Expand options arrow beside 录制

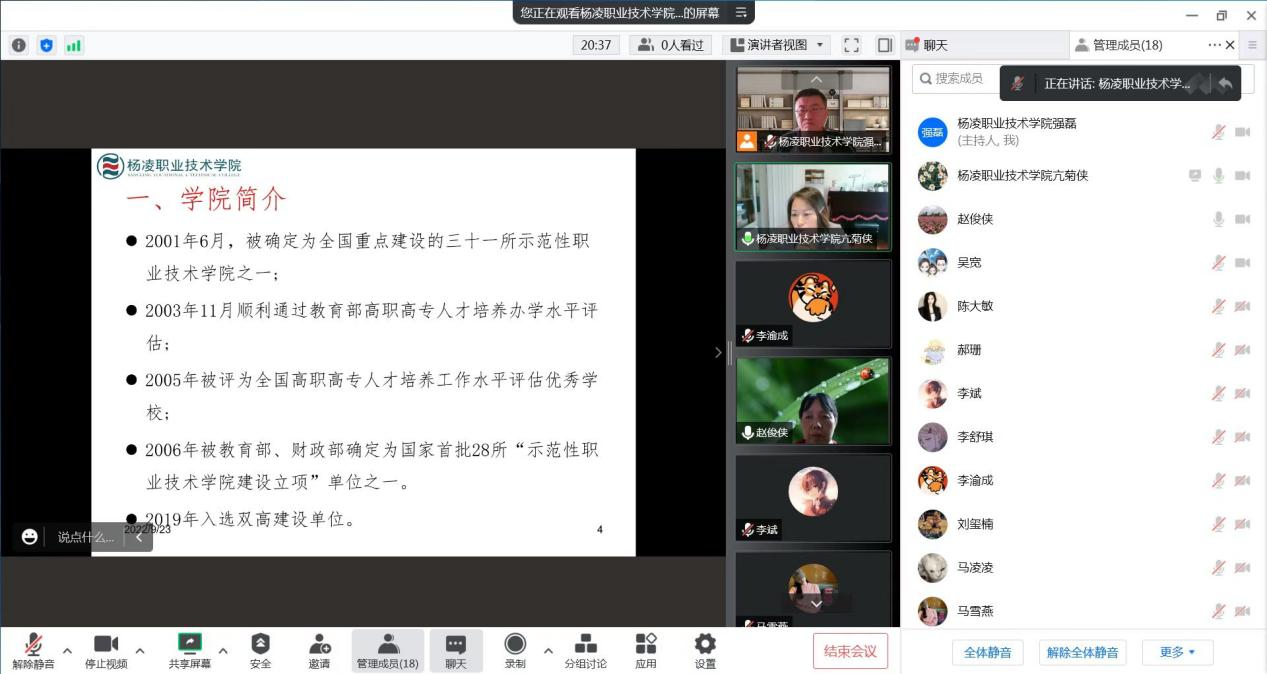click(x=548, y=651)
